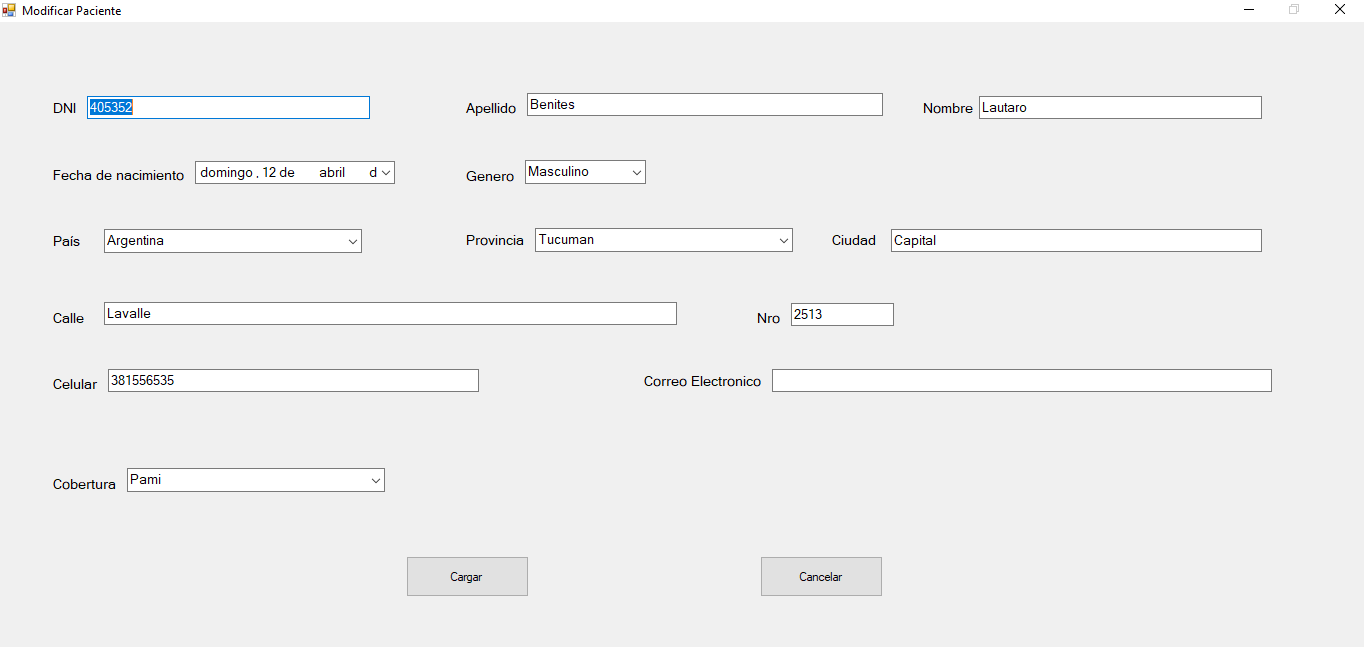The width and height of the screenshot is (1364, 647).
Task: Click the DNI input field
Action: tap(228, 108)
